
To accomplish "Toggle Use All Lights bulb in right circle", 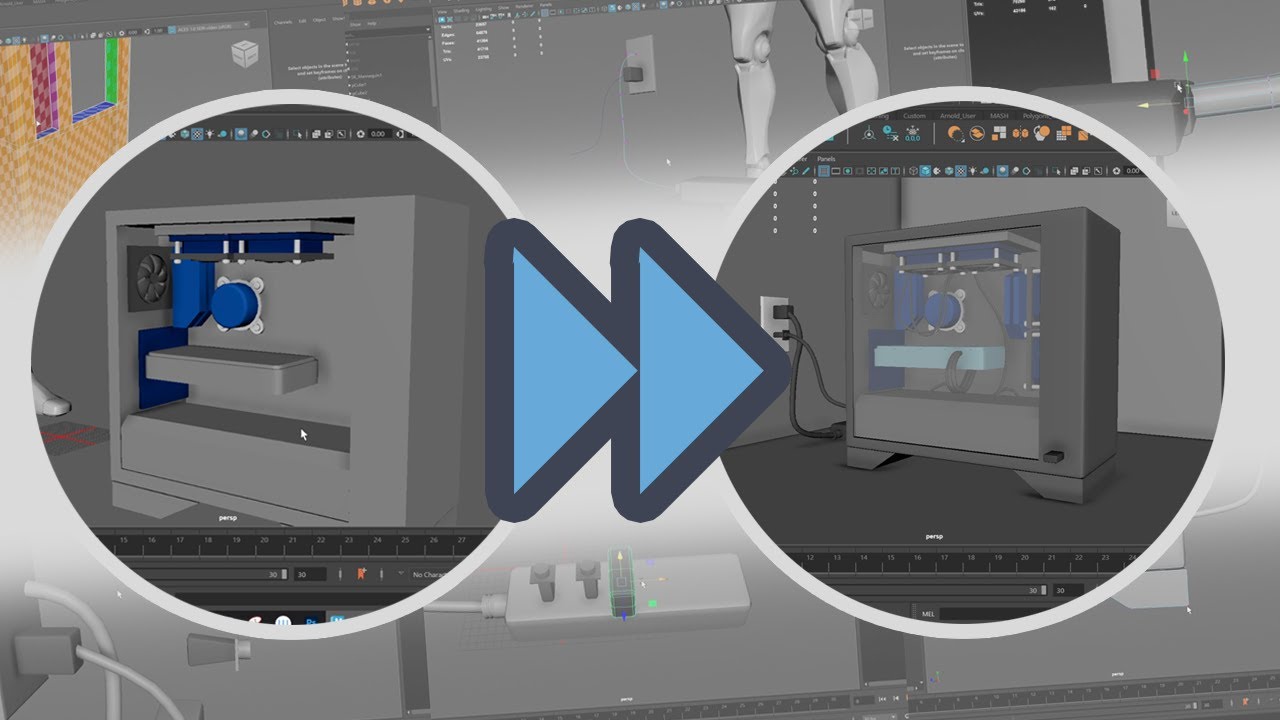I will point(973,170).
